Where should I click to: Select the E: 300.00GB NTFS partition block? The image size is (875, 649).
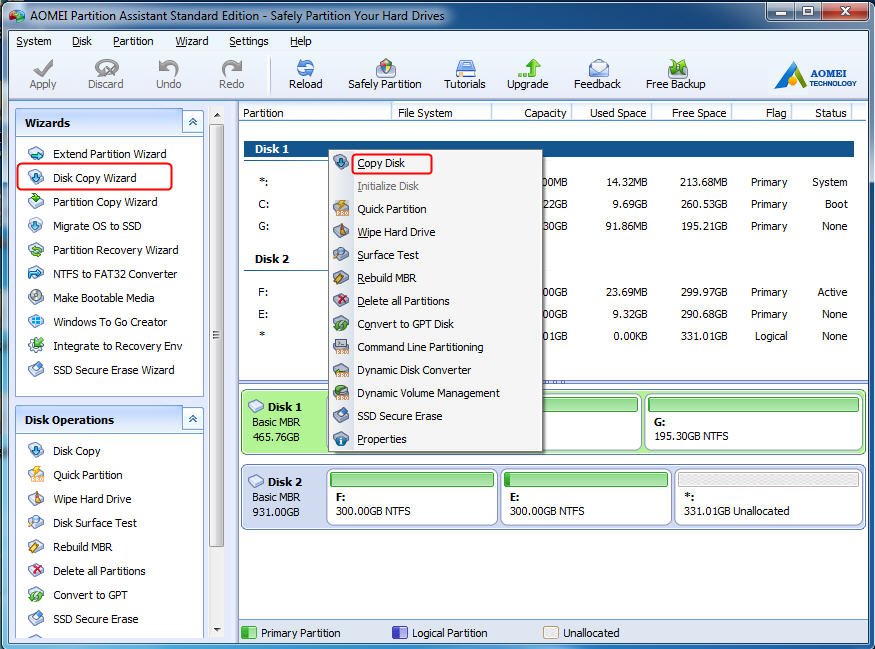[x=586, y=497]
